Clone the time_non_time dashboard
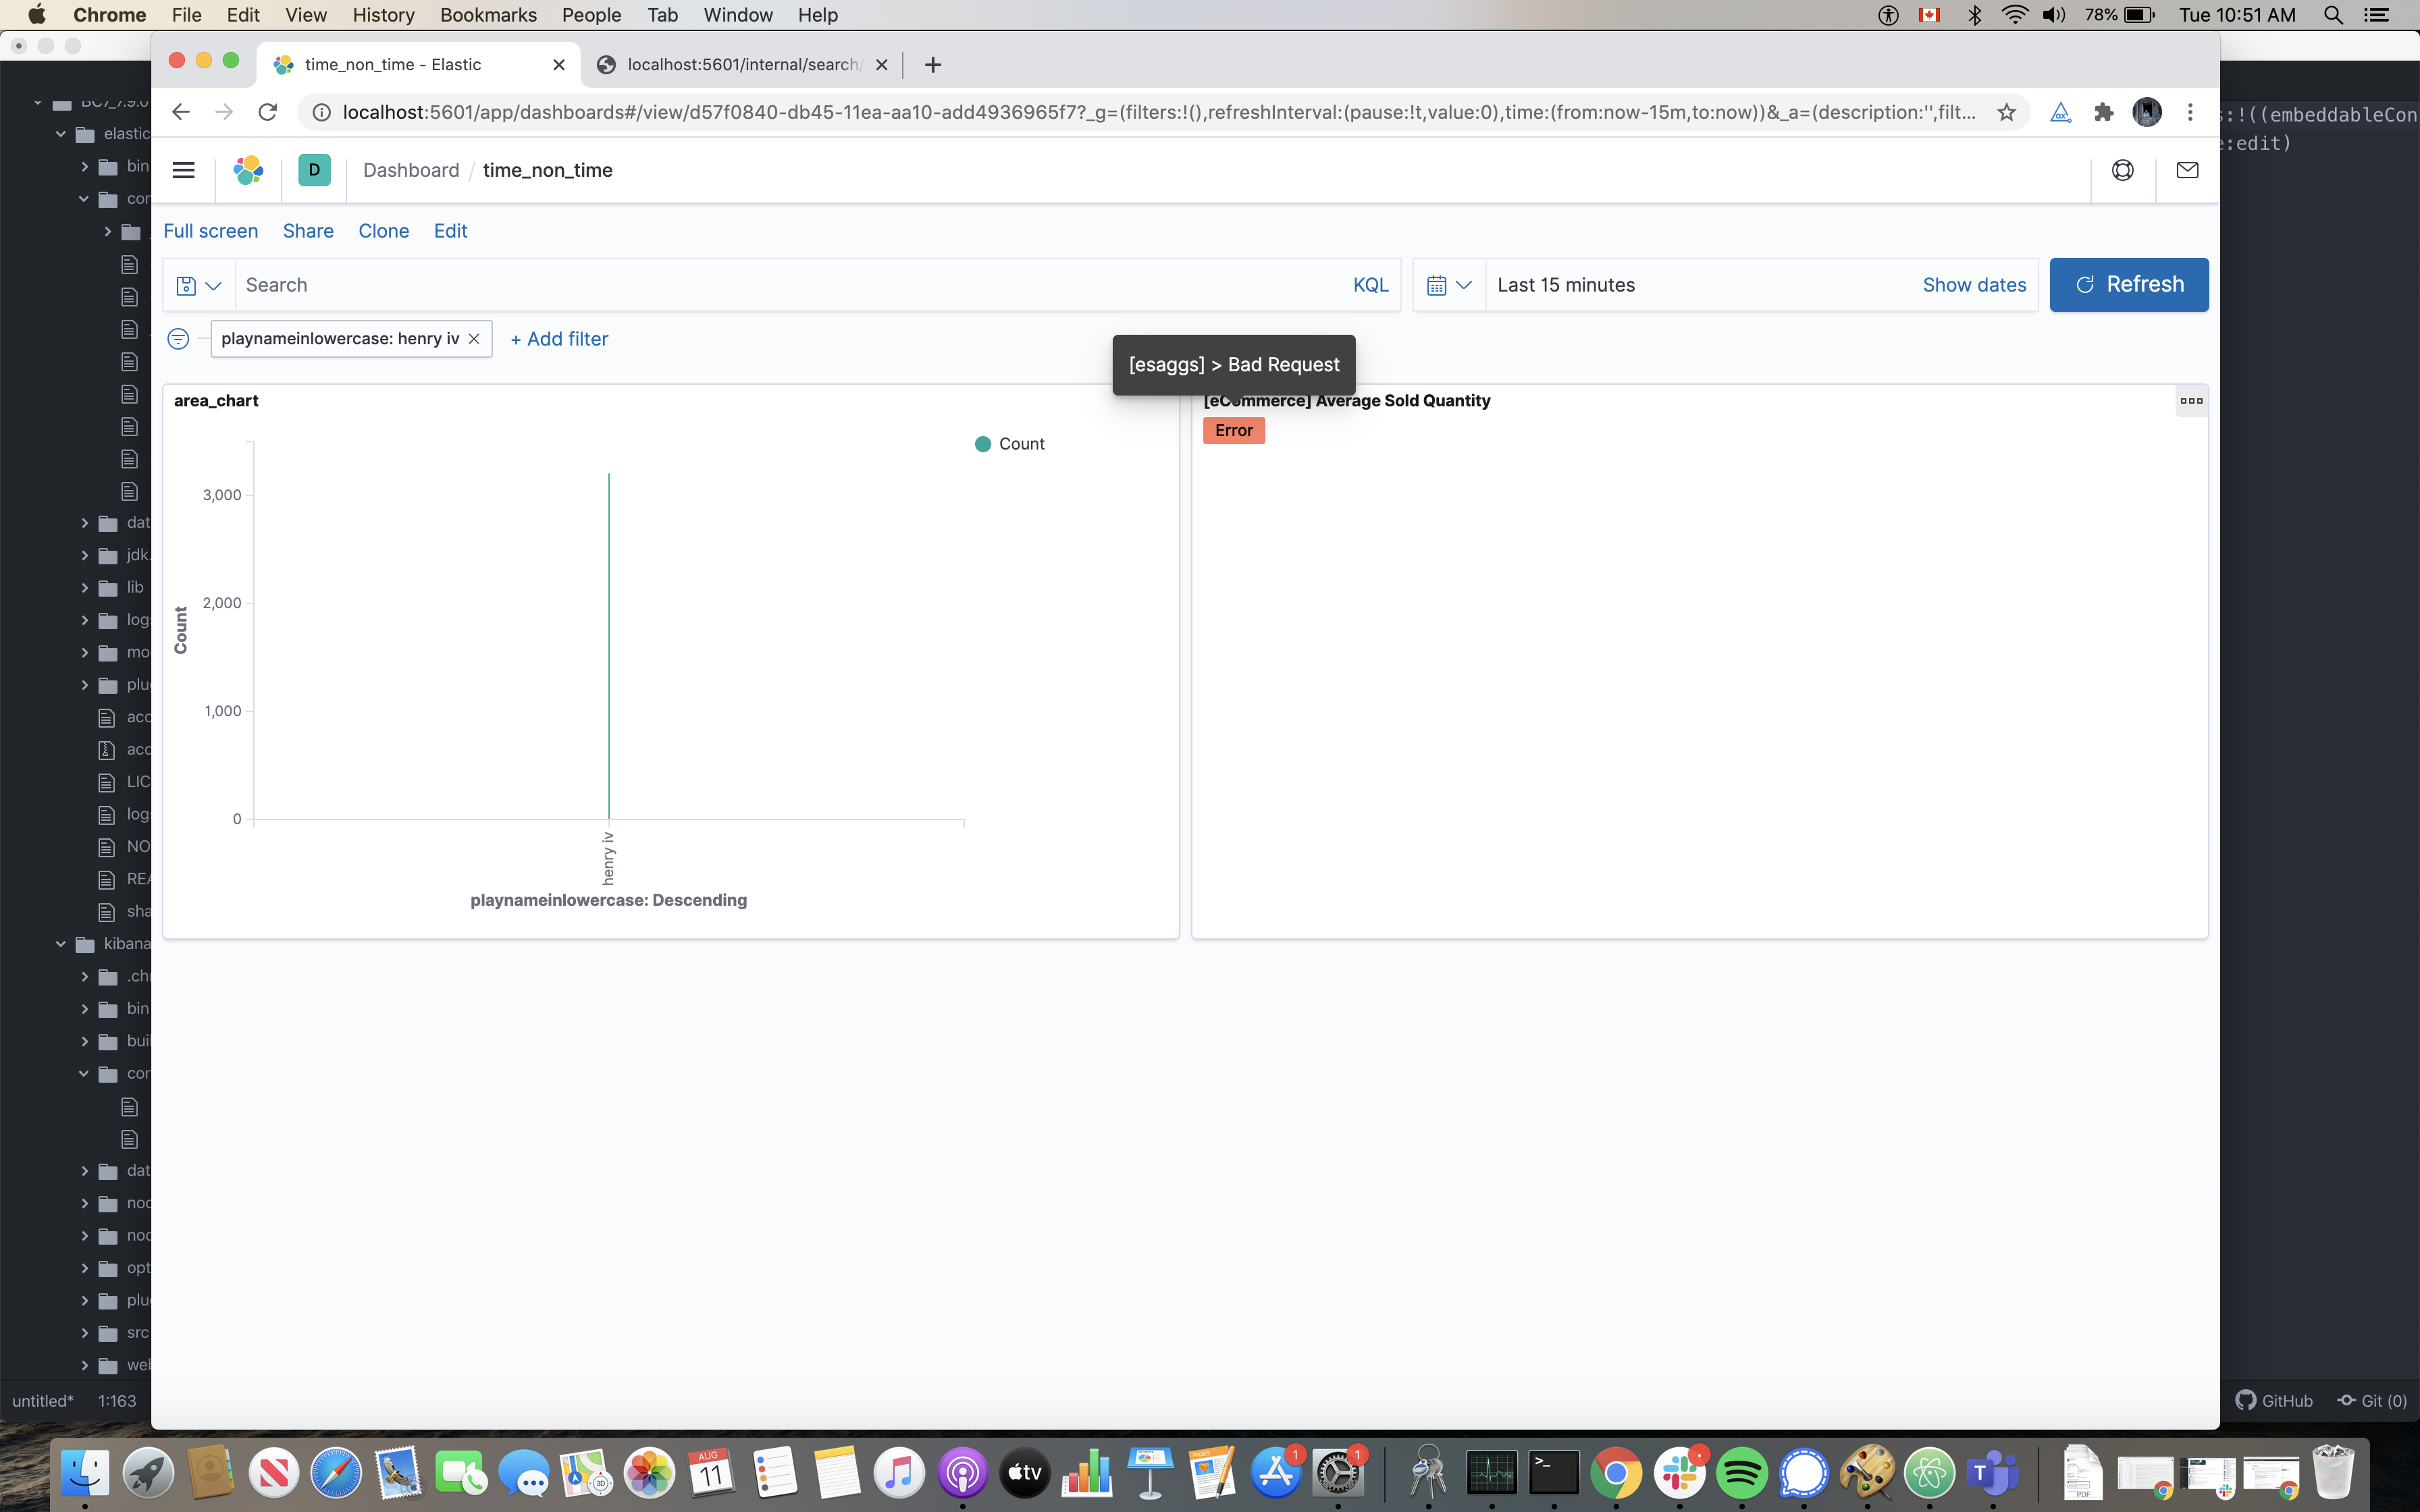Viewport: 2420px width, 1512px height. point(384,231)
